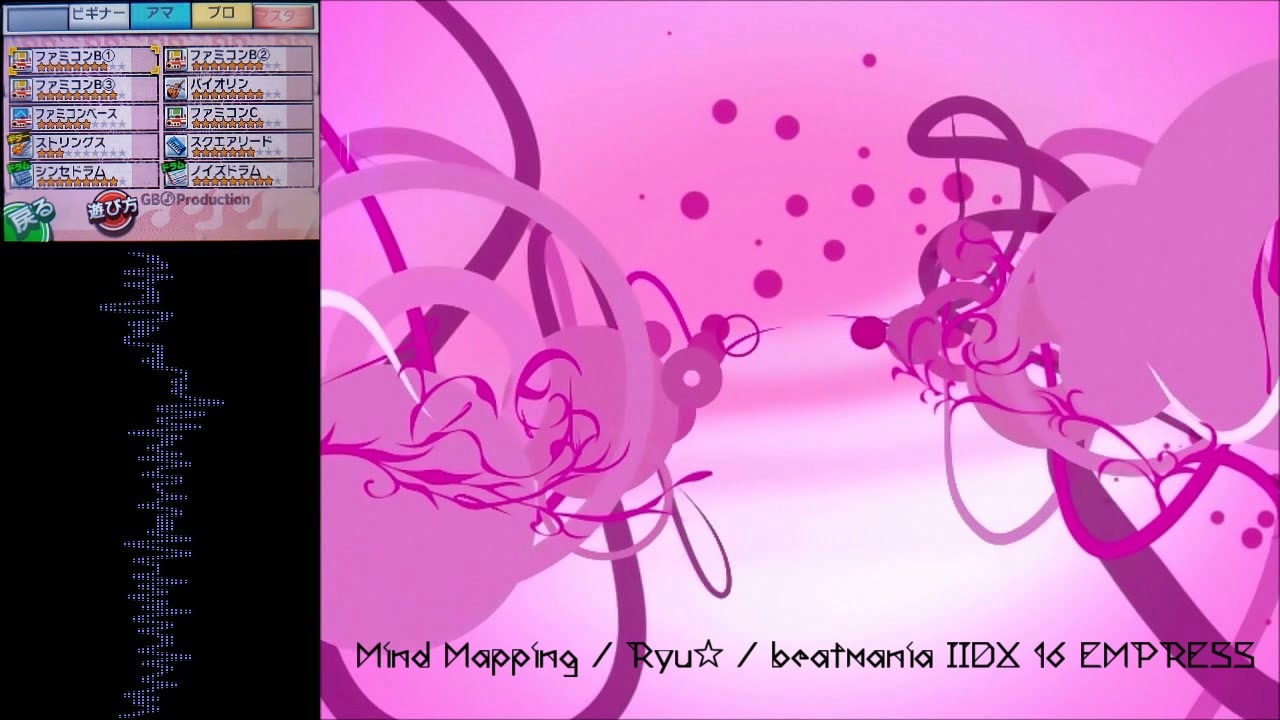Choose the ノイズドラム part name
The width and height of the screenshot is (1280, 720).
tap(225, 171)
